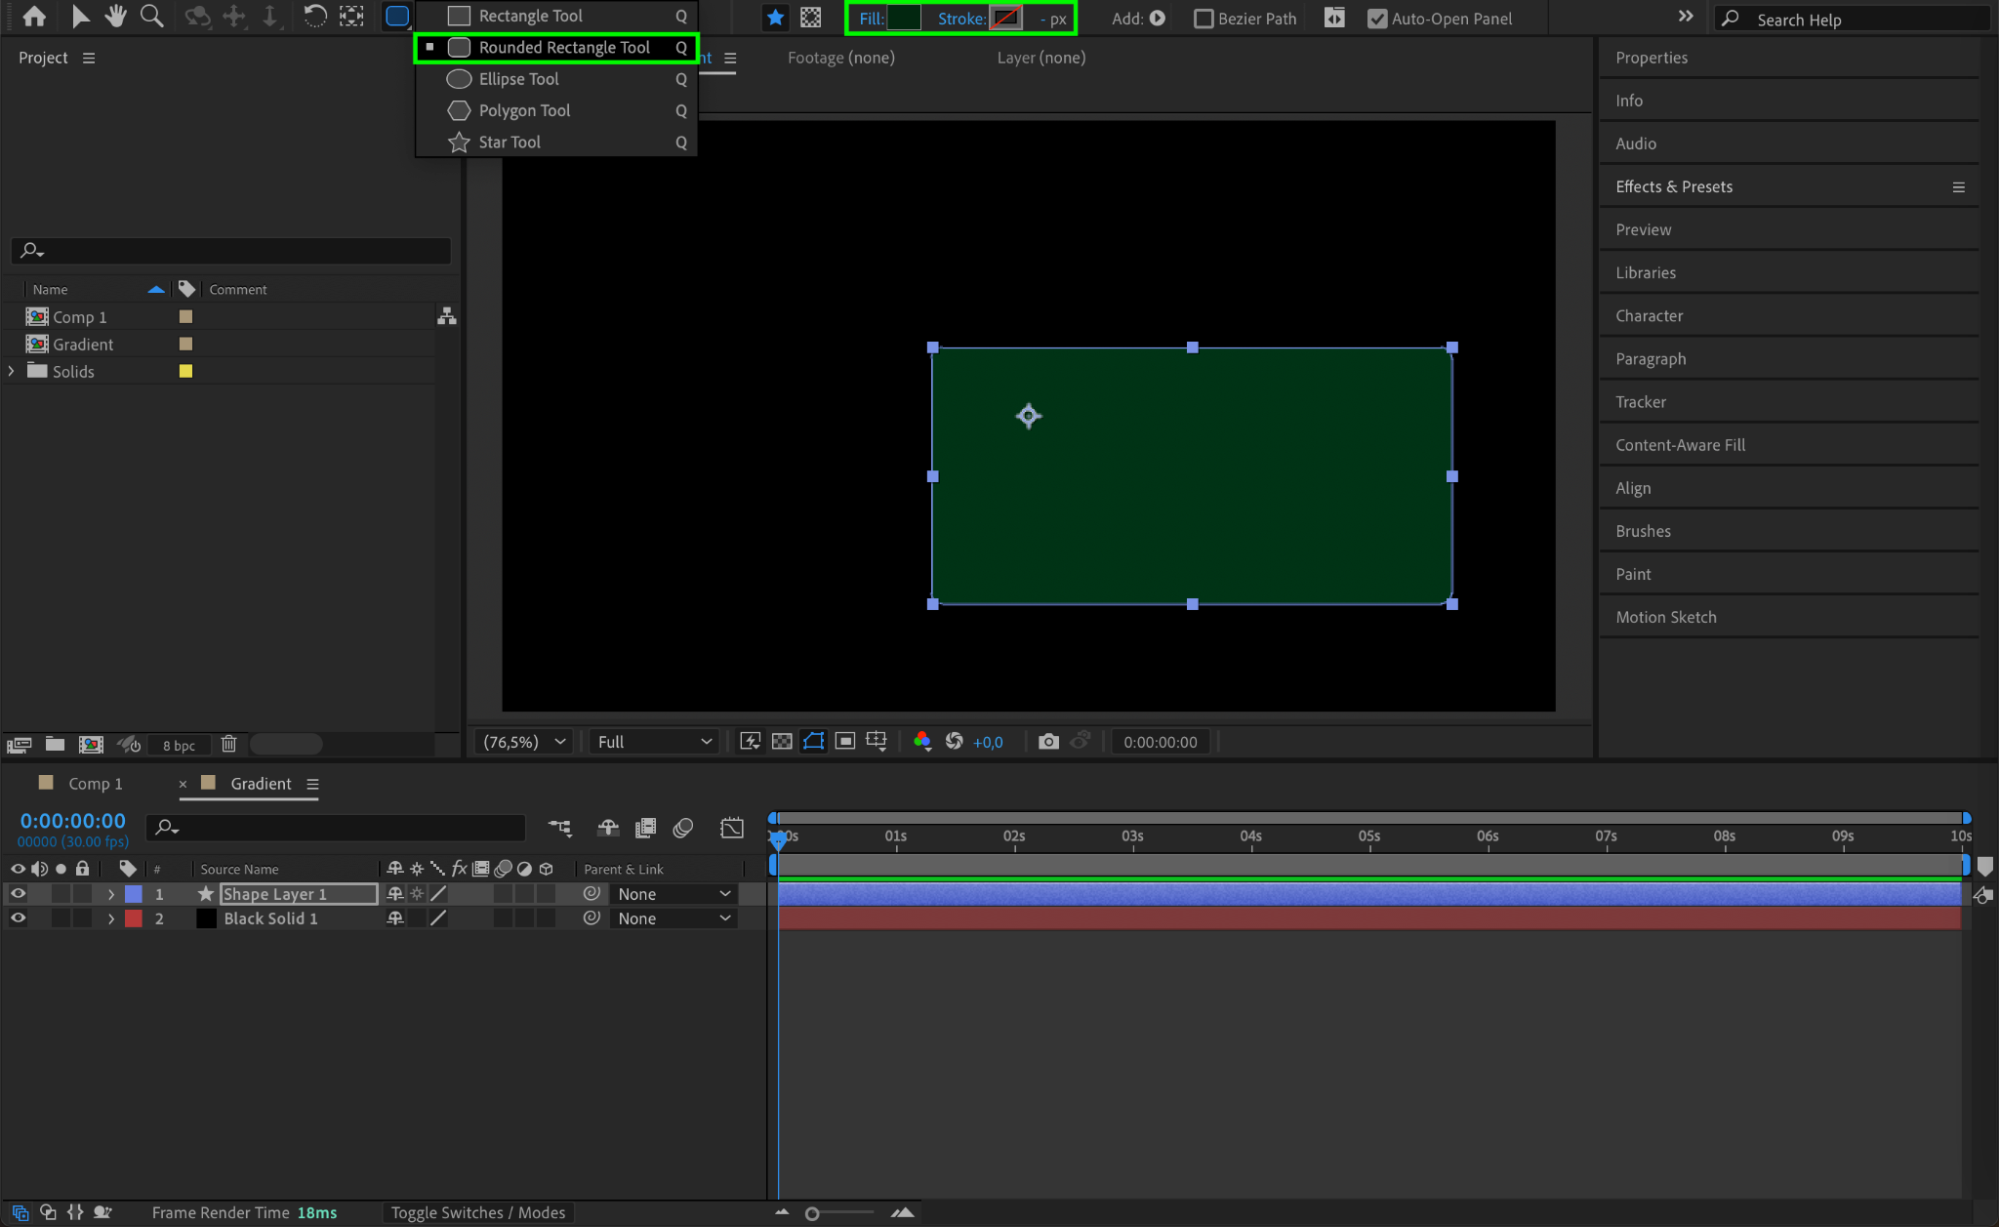Screen dimensions: 1999x1227
Task: Open the Effects & Presets panel
Action: [1673, 186]
